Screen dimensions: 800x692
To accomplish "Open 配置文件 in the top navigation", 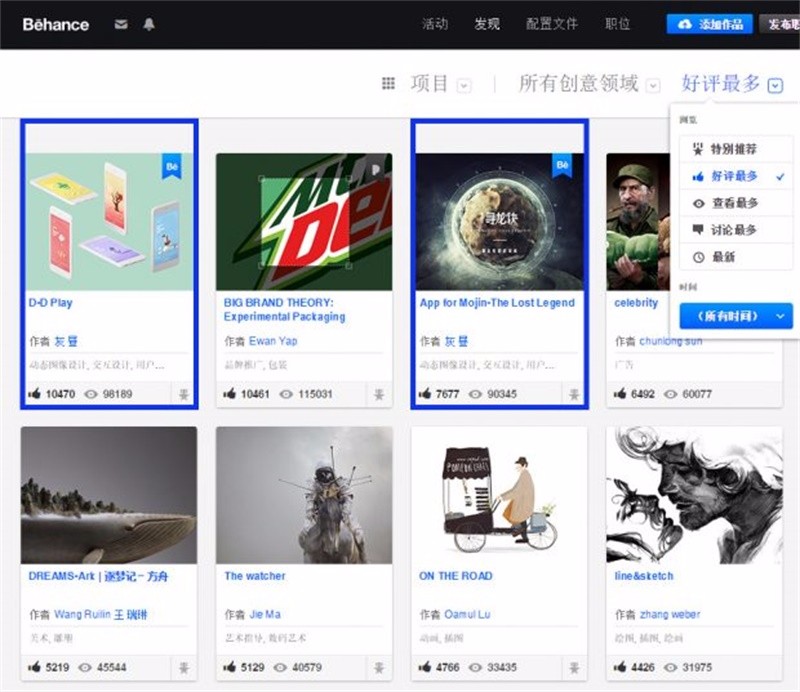I will tap(552, 24).
